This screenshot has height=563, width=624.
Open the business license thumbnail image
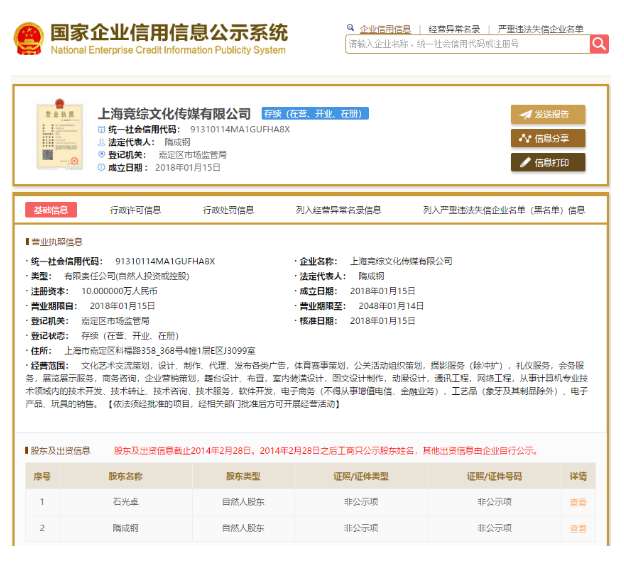pos(60,134)
